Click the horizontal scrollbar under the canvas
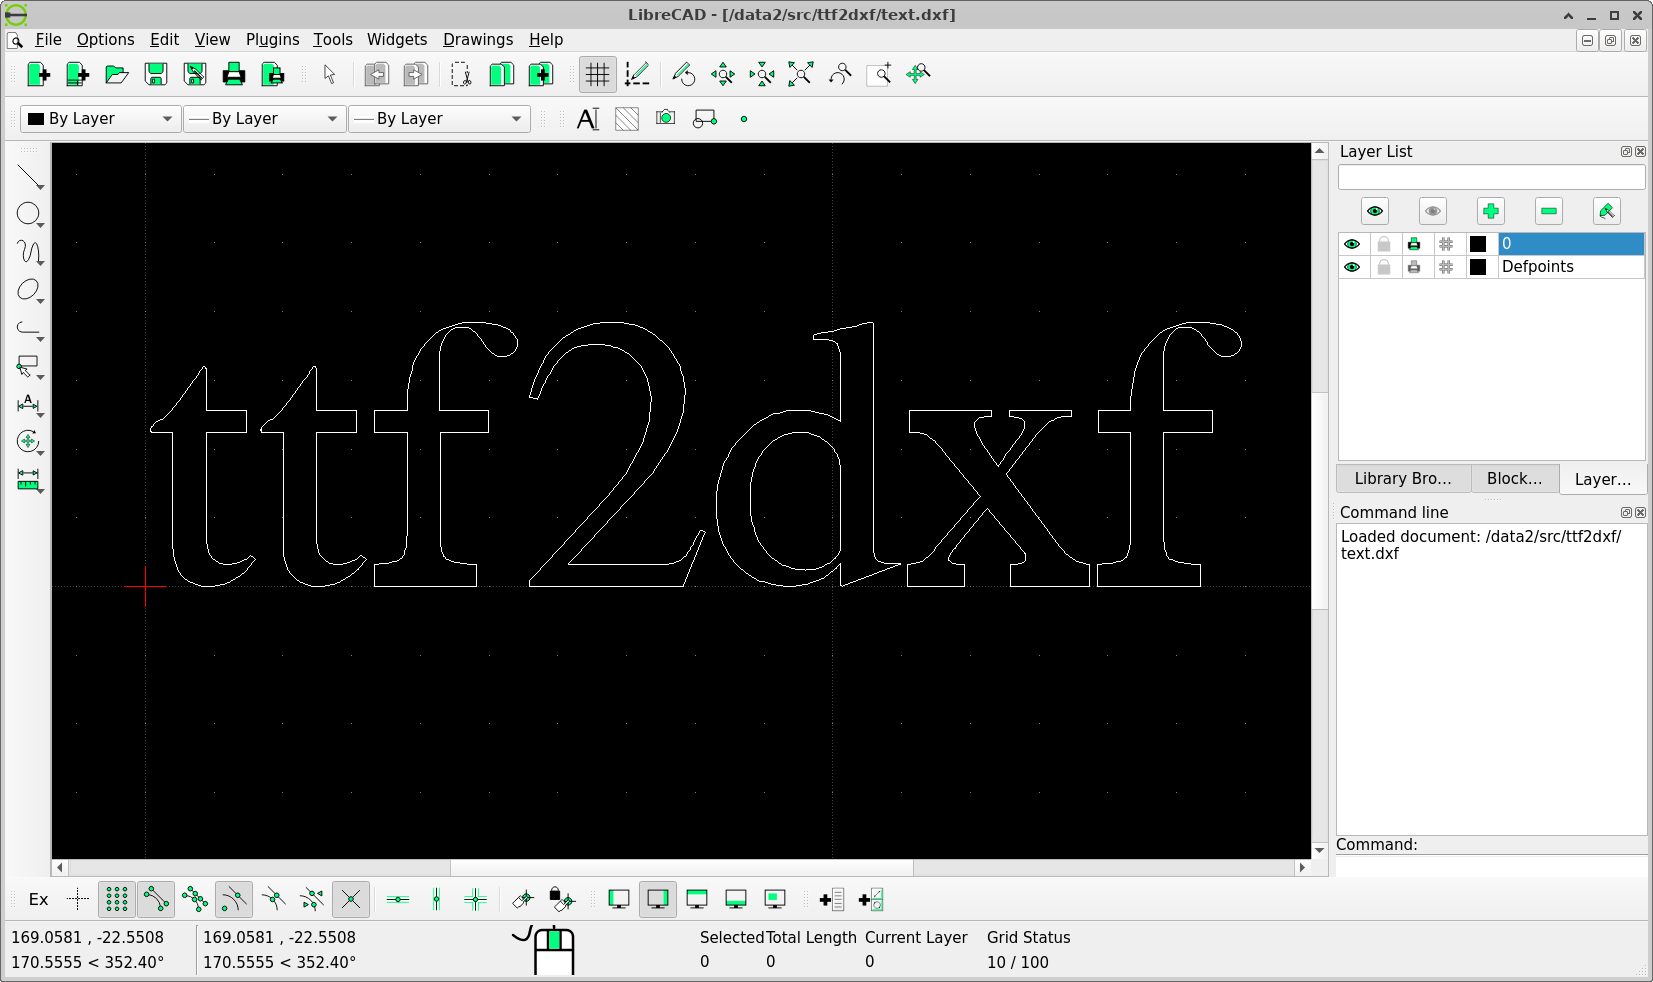 click(681, 868)
